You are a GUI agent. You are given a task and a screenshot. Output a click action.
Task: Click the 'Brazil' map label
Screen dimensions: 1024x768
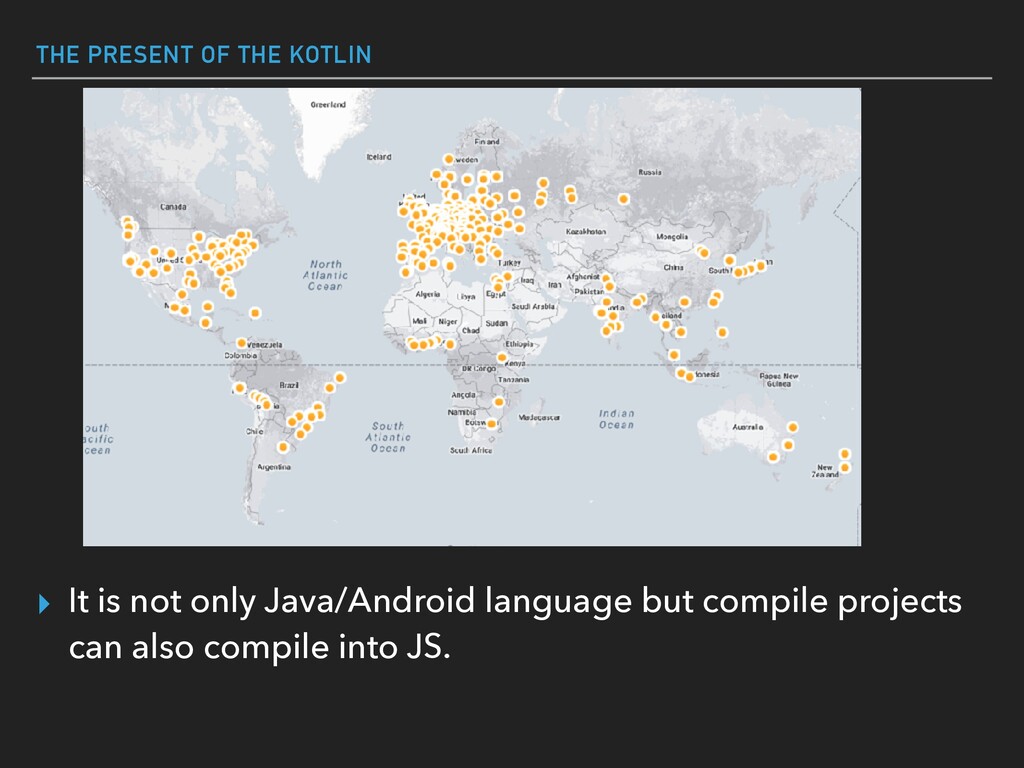tap(289, 385)
